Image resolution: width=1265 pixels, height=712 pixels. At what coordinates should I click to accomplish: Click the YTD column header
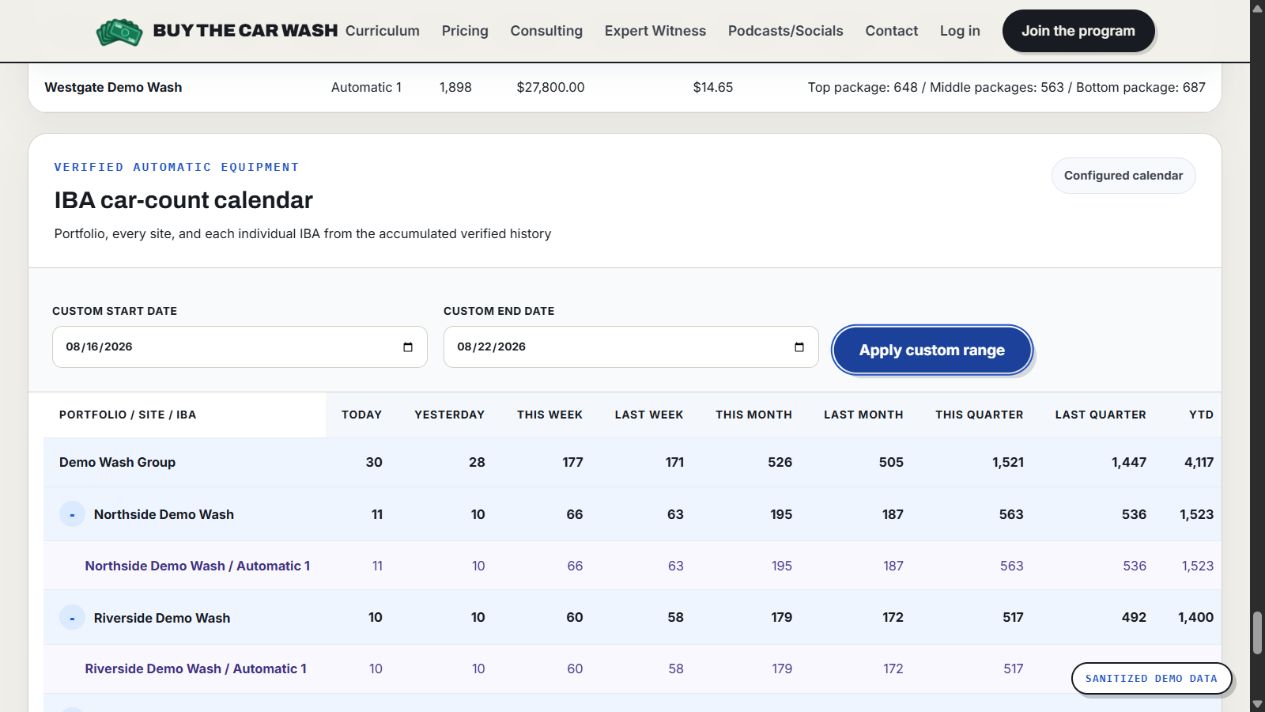click(x=1201, y=414)
